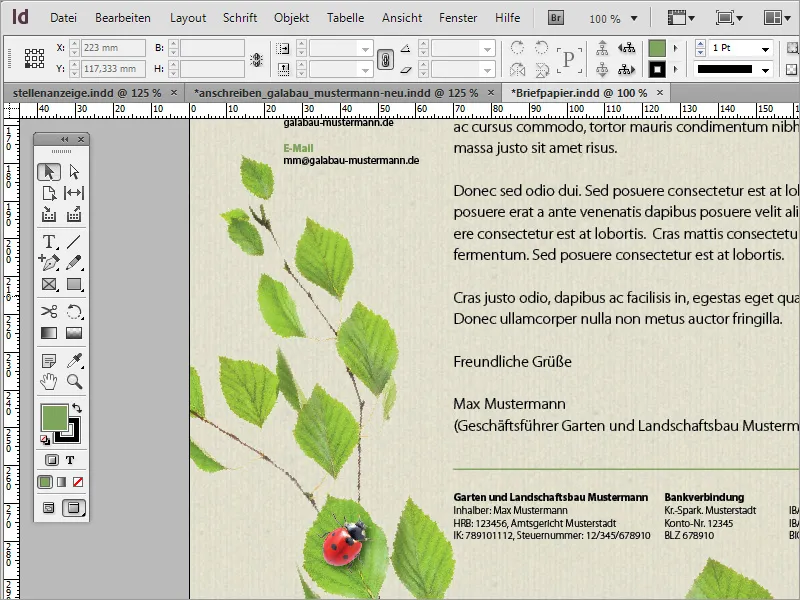Reset to default fill and stroke
Image resolution: width=800 pixels, height=600 pixels.
tap(45, 439)
